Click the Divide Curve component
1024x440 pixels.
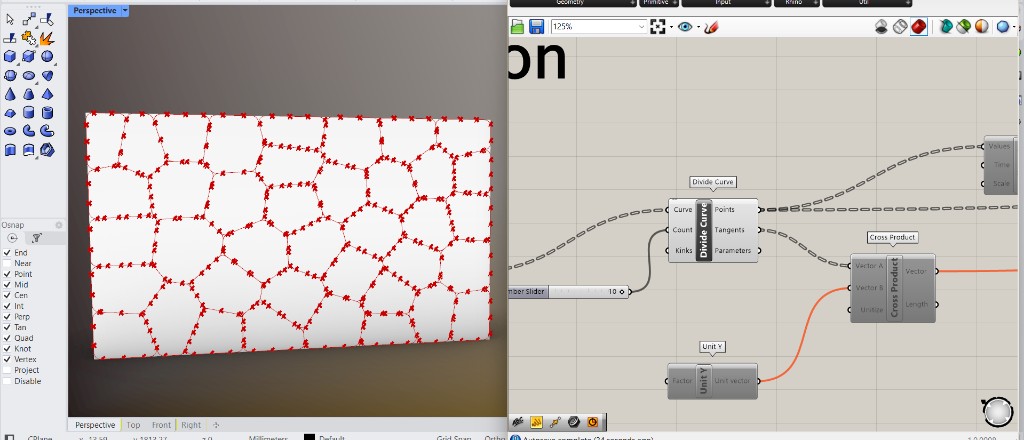[713, 230]
